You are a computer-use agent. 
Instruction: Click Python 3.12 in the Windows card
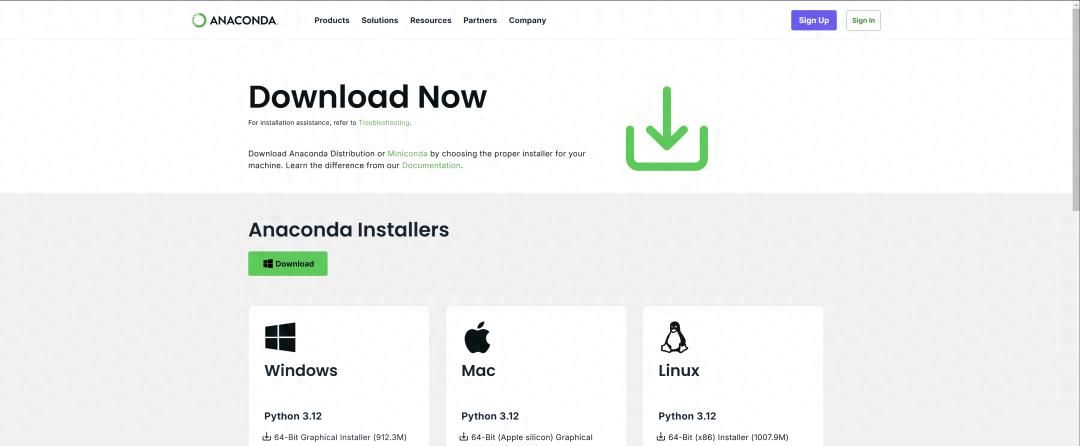pos(293,416)
